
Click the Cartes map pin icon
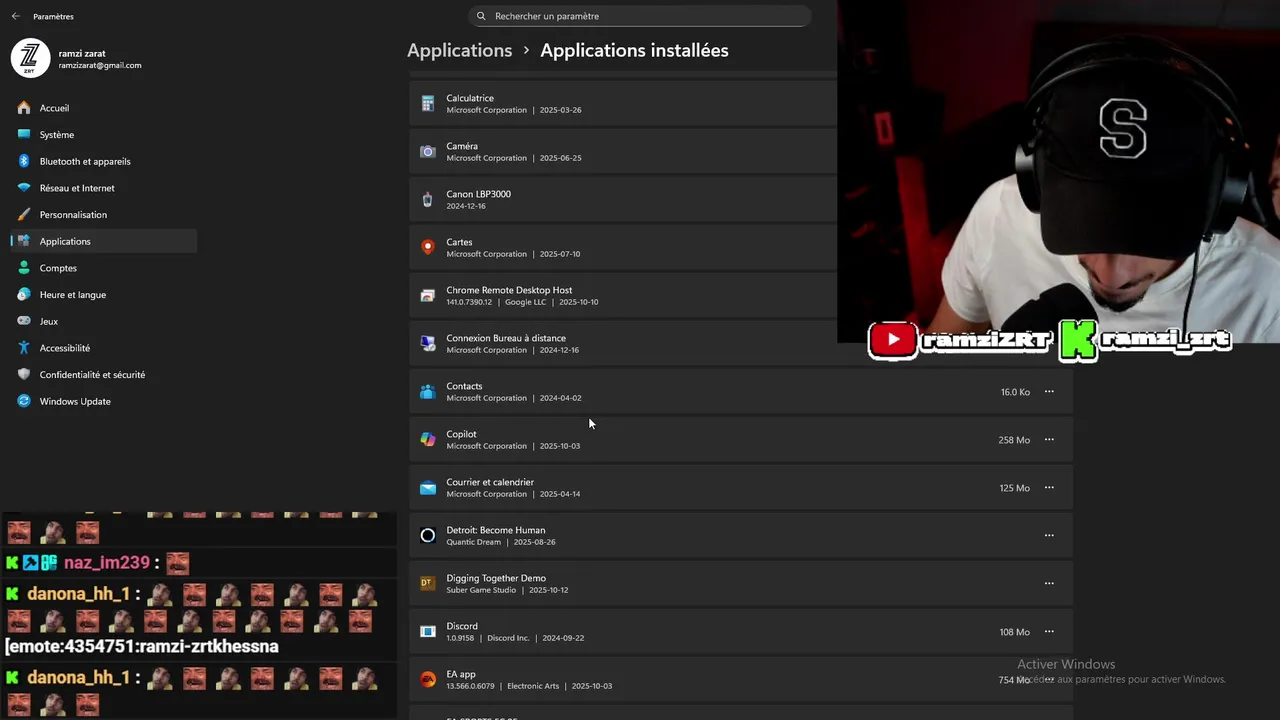tap(428, 248)
